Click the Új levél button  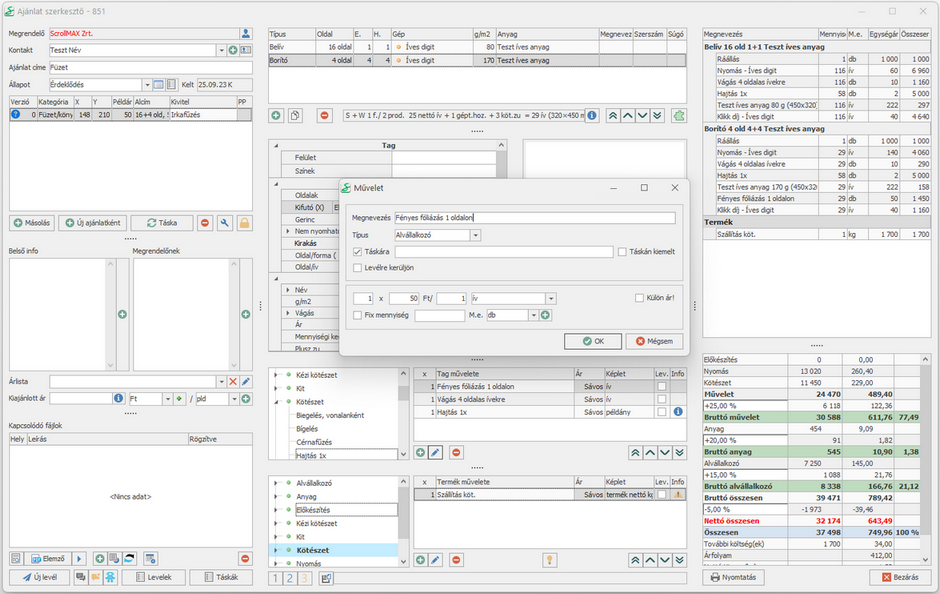tap(40, 577)
